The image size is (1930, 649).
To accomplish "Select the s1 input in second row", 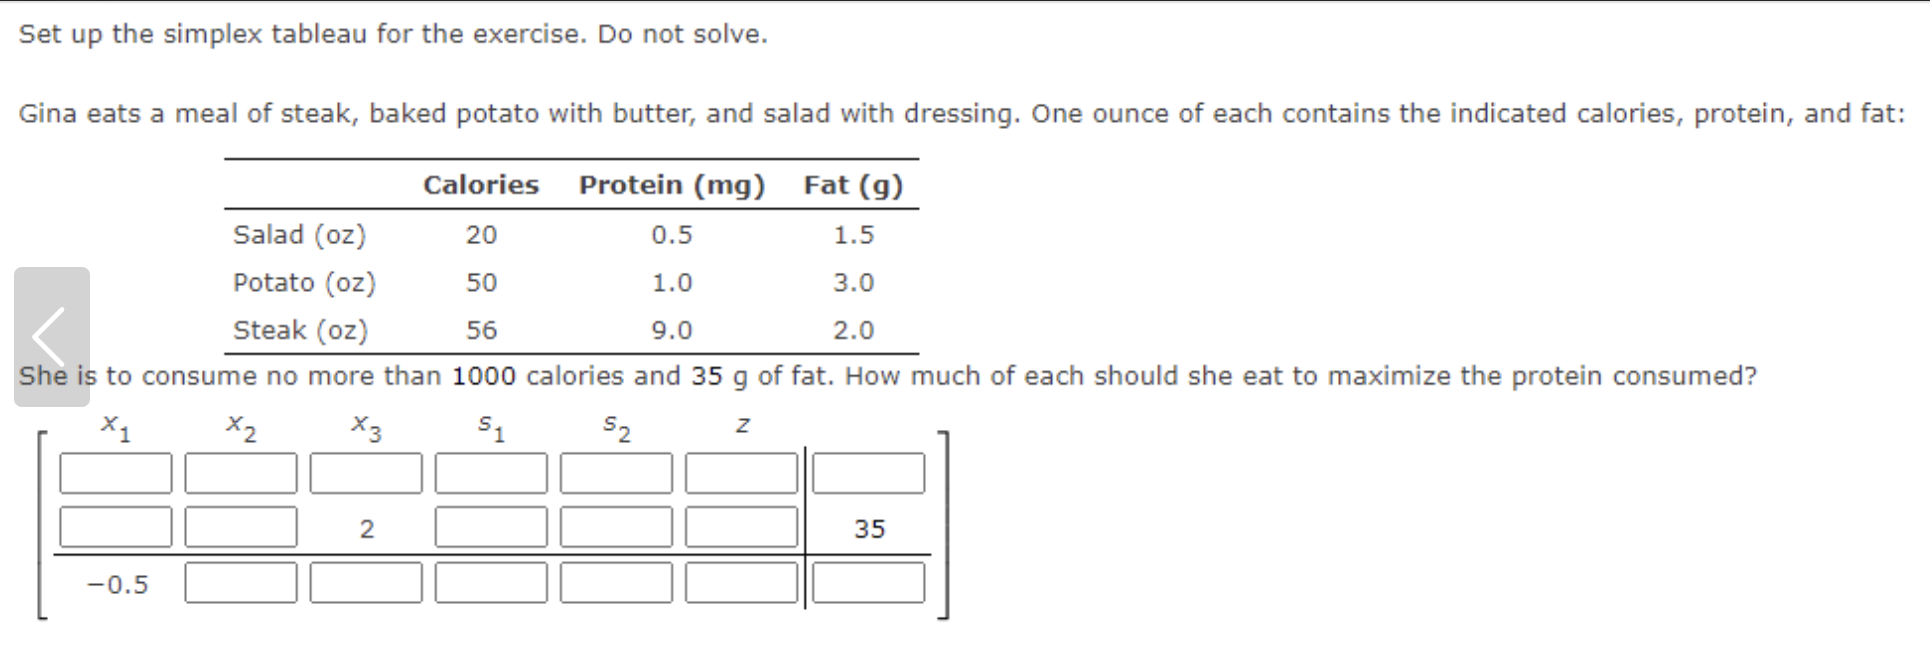I will pos(491,527).
